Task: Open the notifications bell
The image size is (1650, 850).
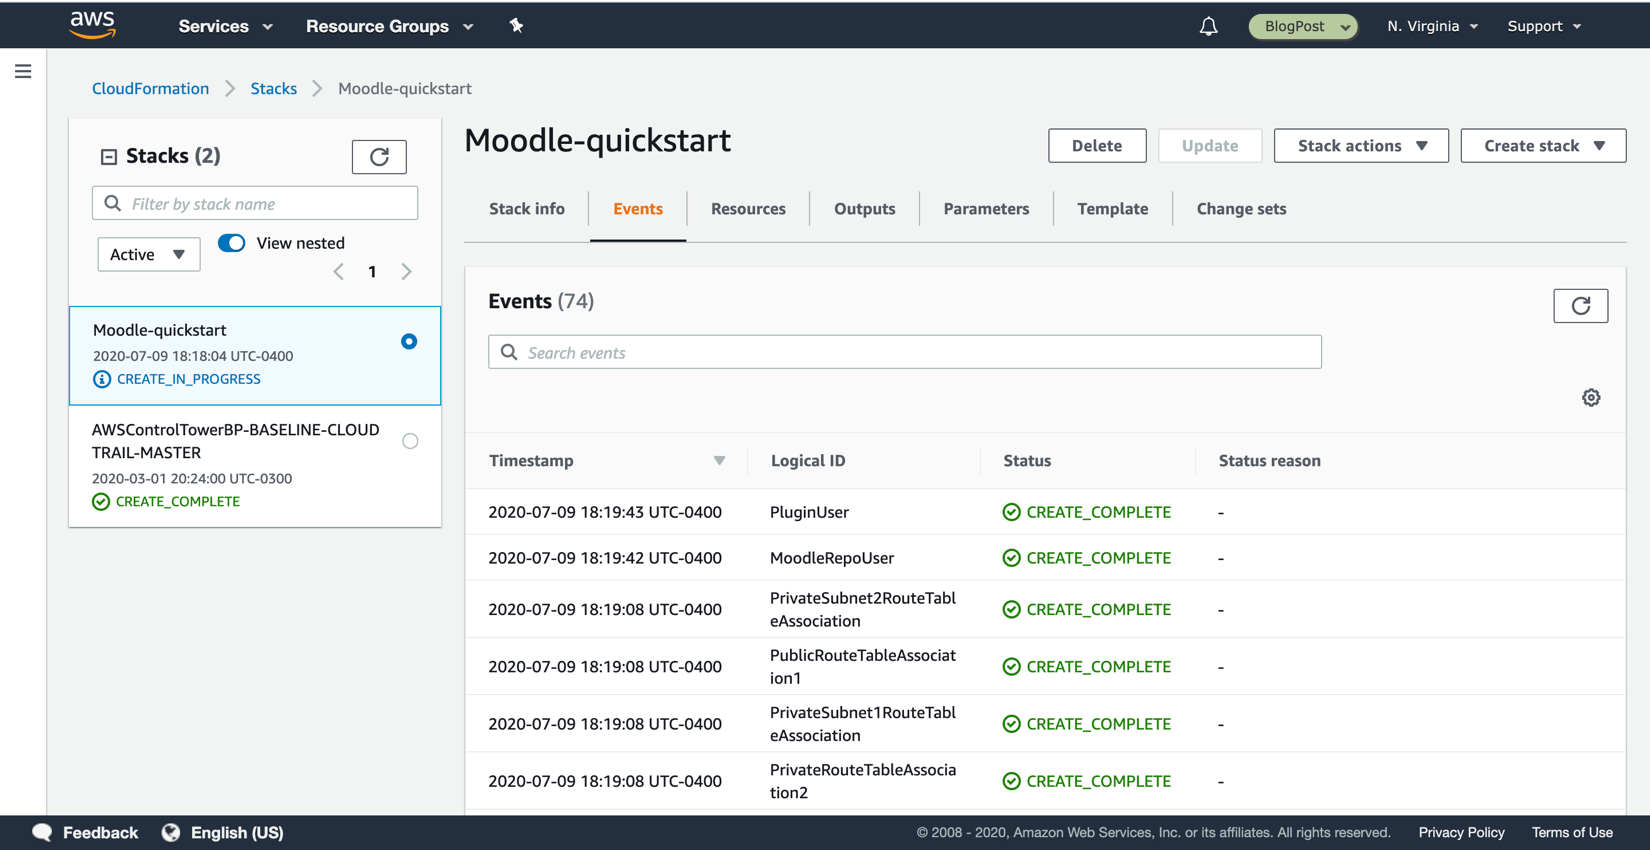Action: [x=1208, y=26]
